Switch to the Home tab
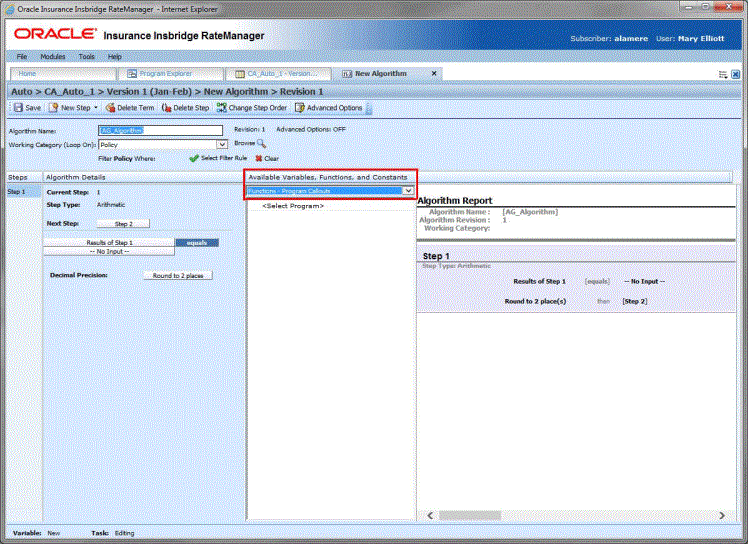Screen dimensions: 748x544 click(63, 73)
